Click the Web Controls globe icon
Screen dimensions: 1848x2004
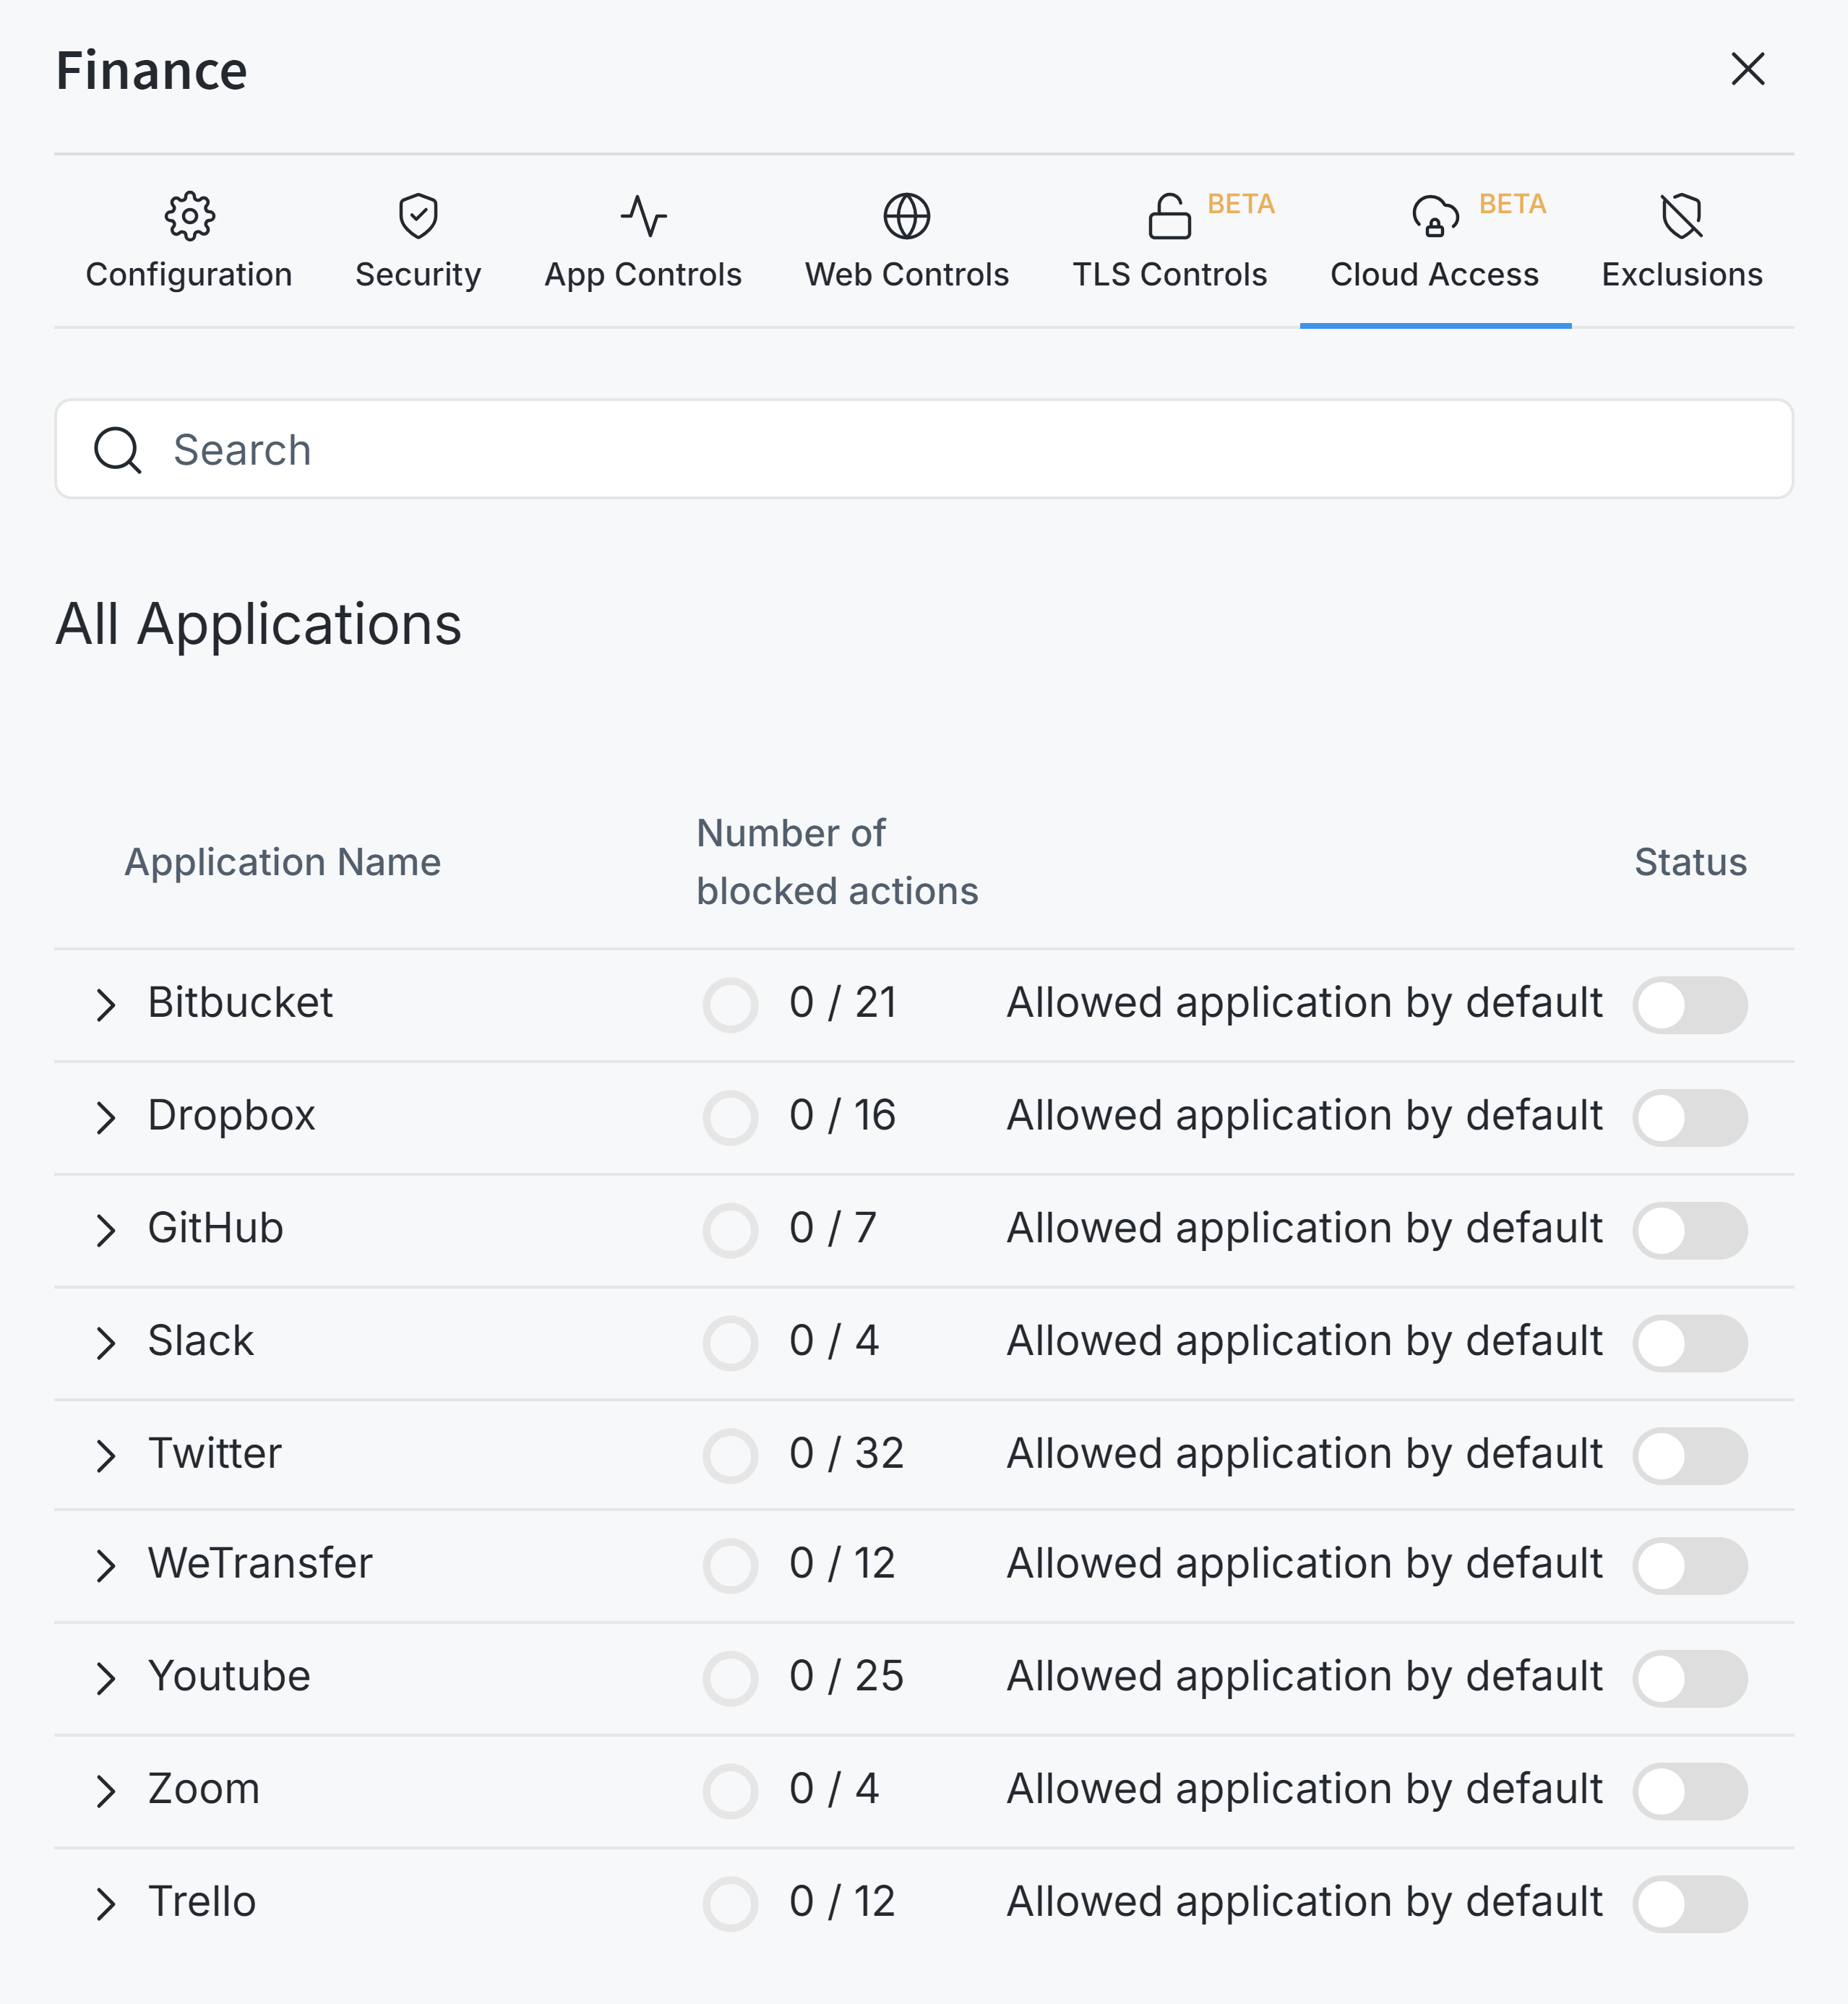click(x=907, y=216)
